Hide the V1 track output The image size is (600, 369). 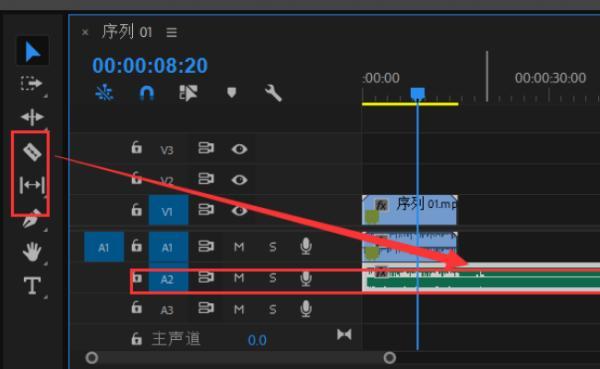point(240,211)
